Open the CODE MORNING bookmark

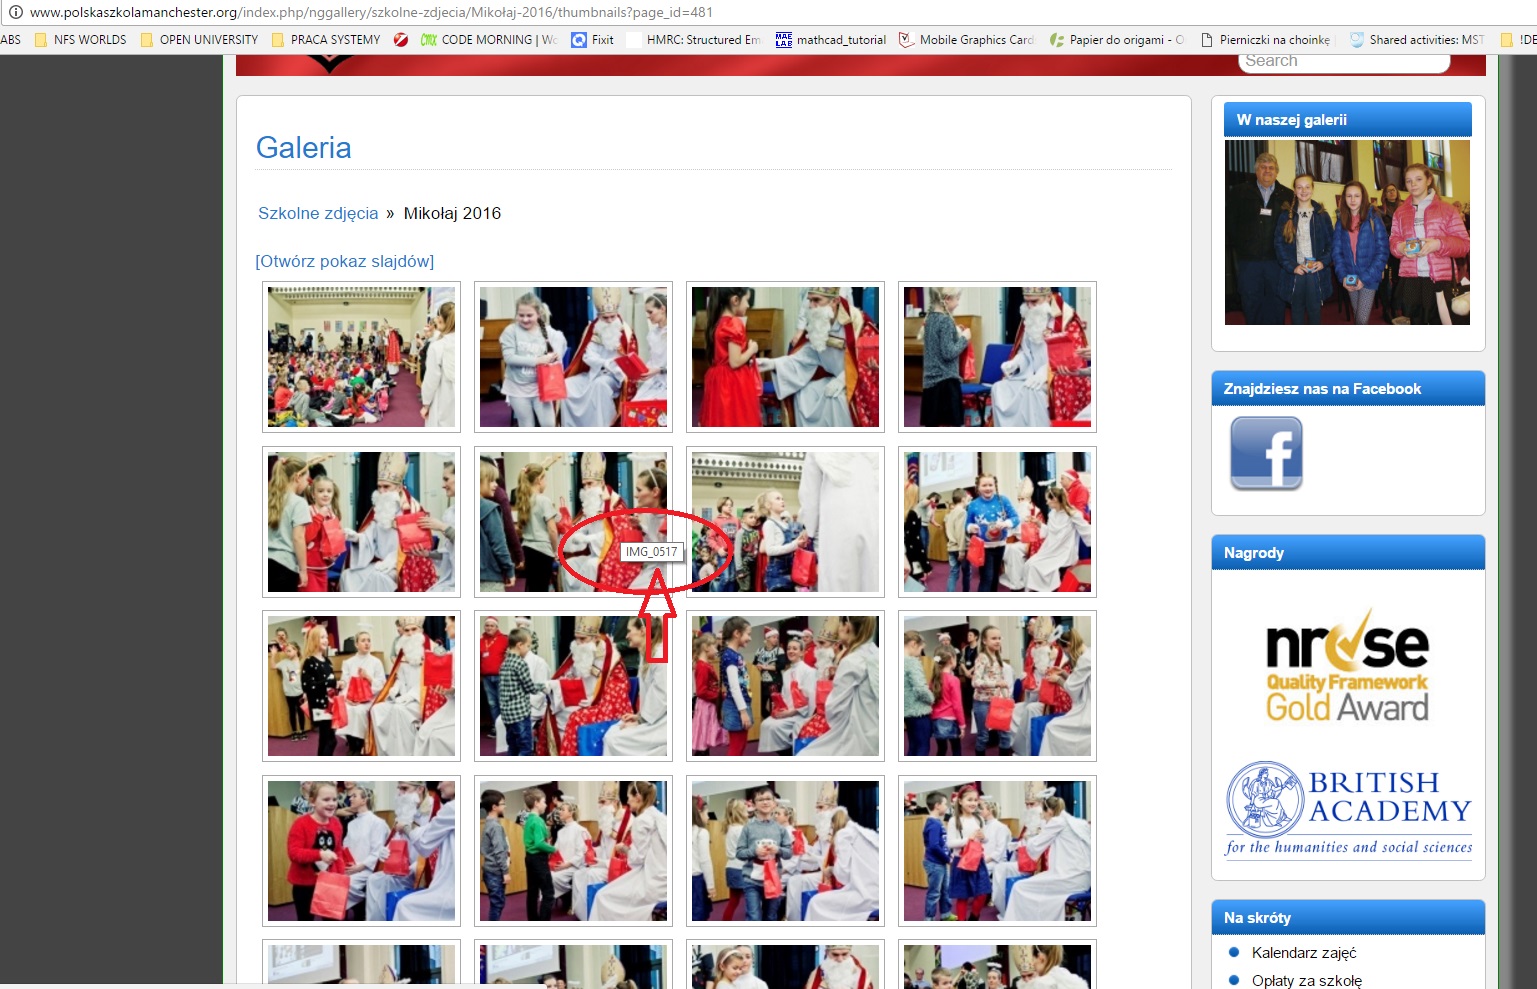pos(489,40)
